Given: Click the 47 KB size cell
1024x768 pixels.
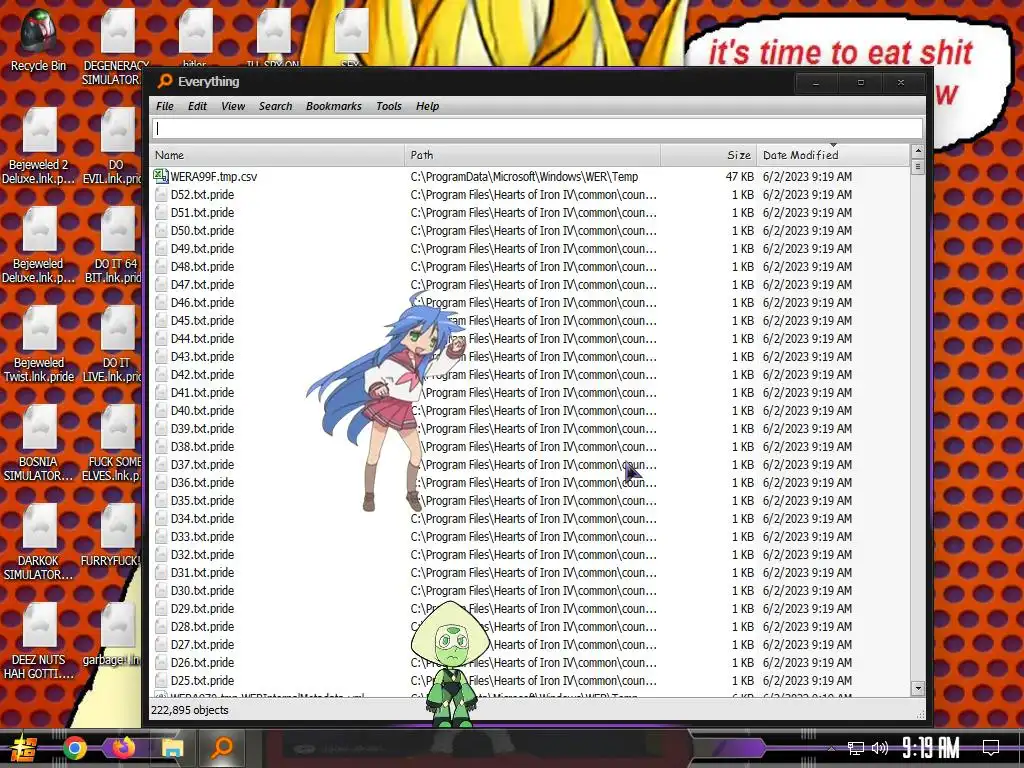Looking at the screenshot, I should click(740, 176).
